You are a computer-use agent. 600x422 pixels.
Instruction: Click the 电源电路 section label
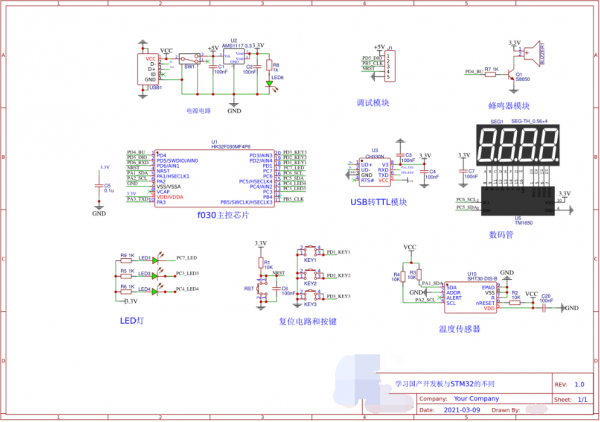(198, 111)
